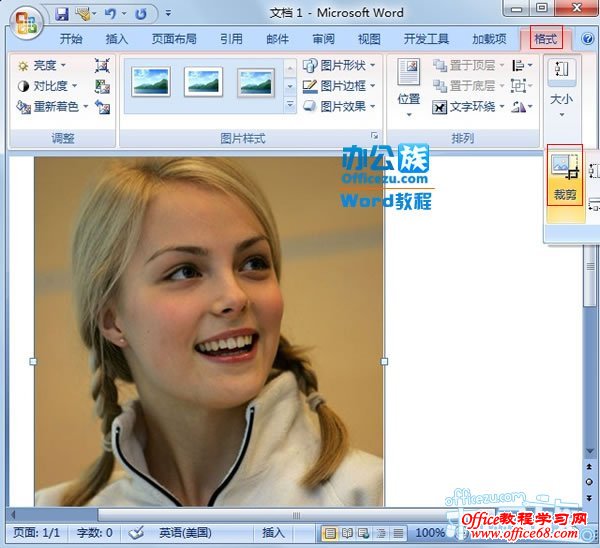This screenshot has height=548, width=600.
Task: Open the Page Layout (页面布局) tab
Action: pos(174,40)
